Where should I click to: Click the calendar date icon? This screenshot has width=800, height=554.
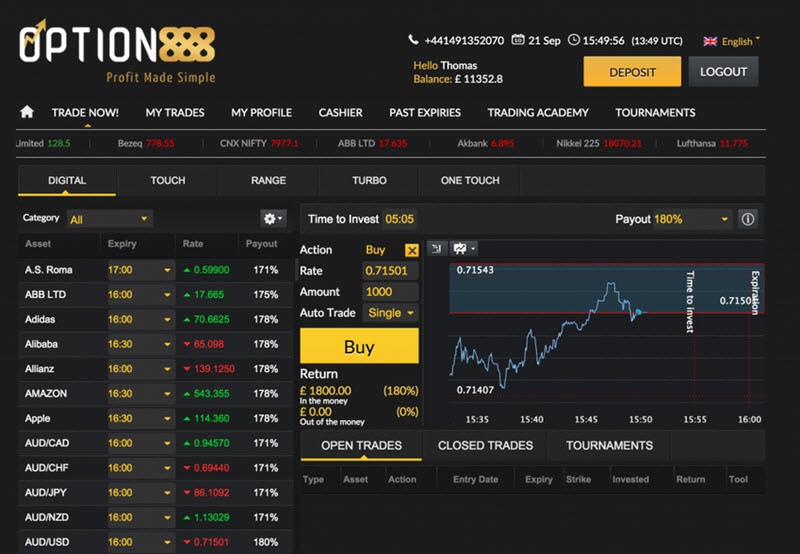coord(518,40)
